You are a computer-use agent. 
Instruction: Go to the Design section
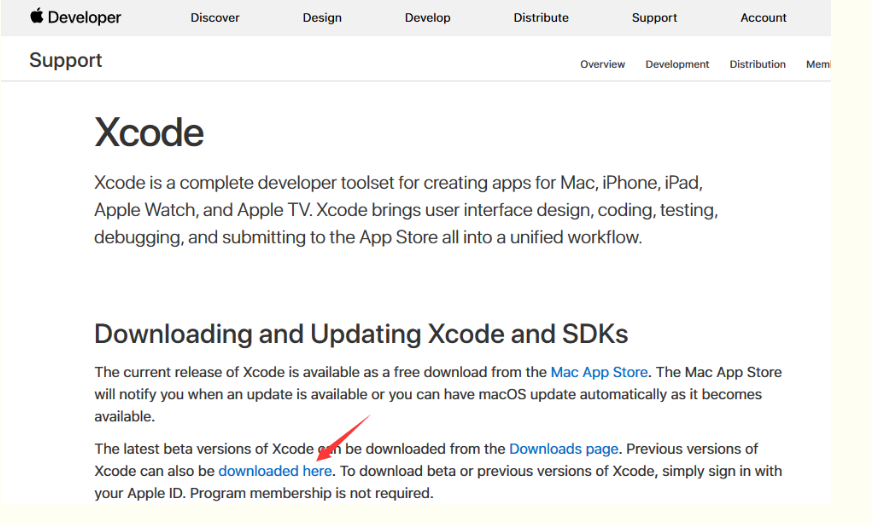point(322,18)
